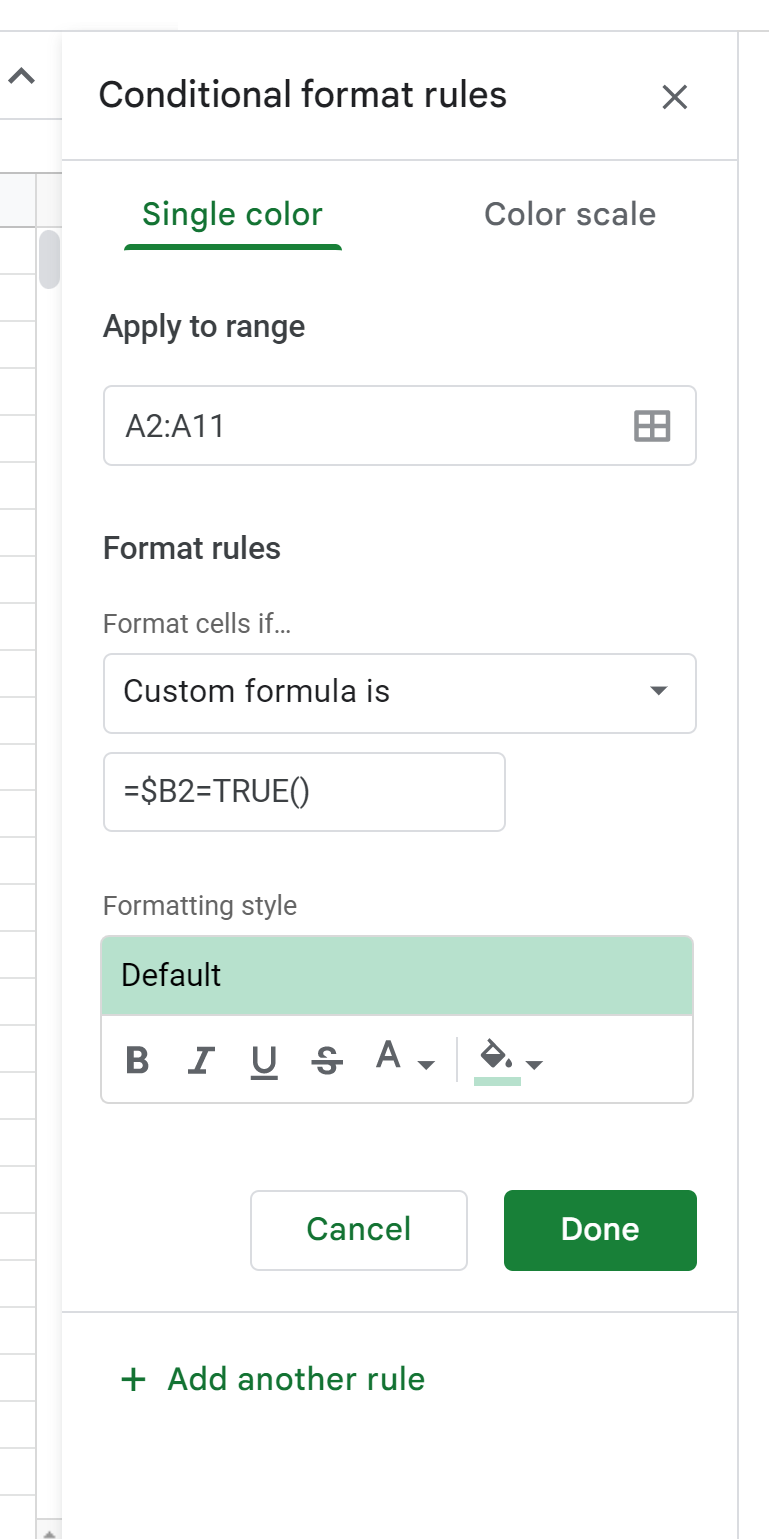Select data range grid icon
This screenshot has height=1539, width=769.
(652, 426)
